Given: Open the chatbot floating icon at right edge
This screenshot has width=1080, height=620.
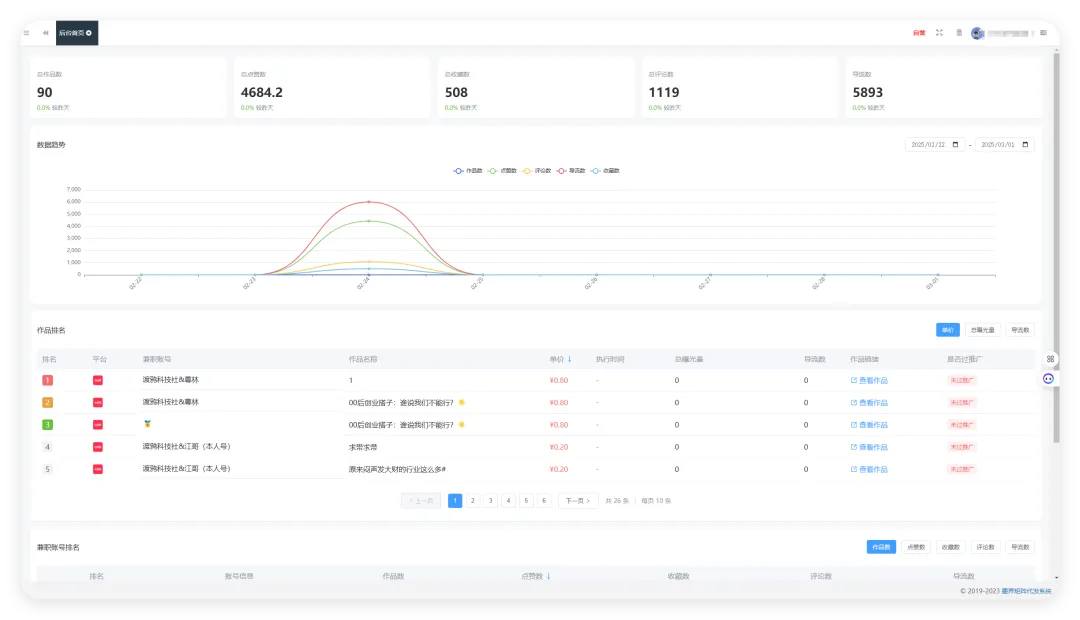Looking at the screenshot, I should 1048,378.
